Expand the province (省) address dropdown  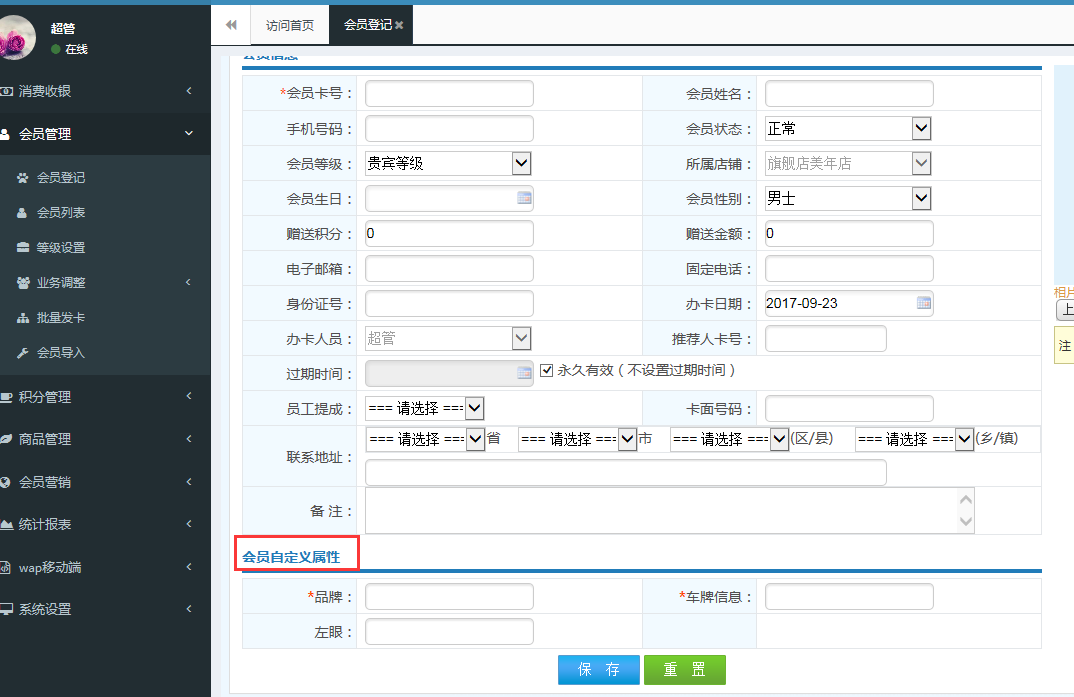click(475, 439)
